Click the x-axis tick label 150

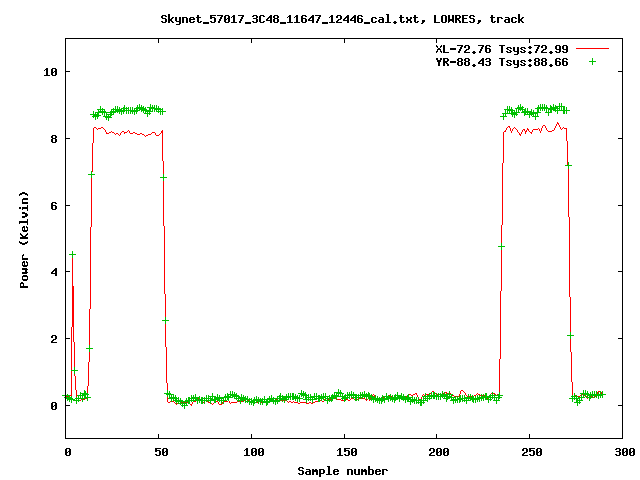point(347,452)
